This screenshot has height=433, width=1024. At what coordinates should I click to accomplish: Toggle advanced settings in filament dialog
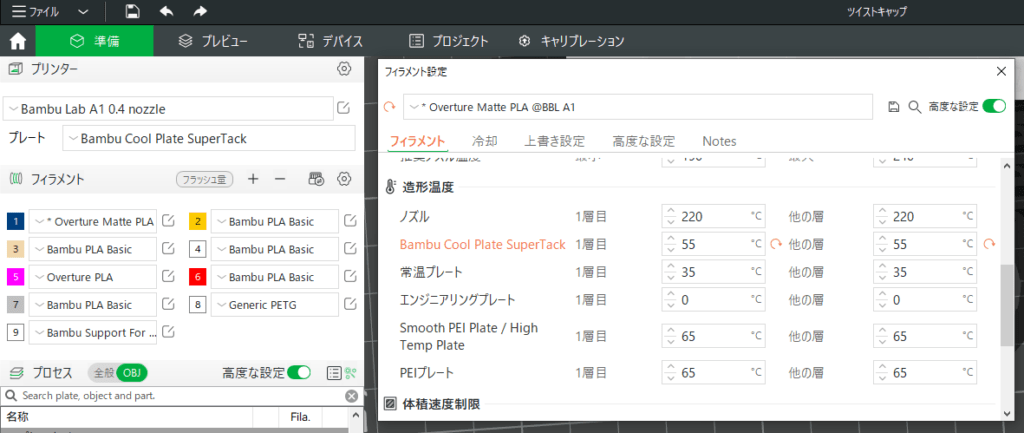click(995, 106)
